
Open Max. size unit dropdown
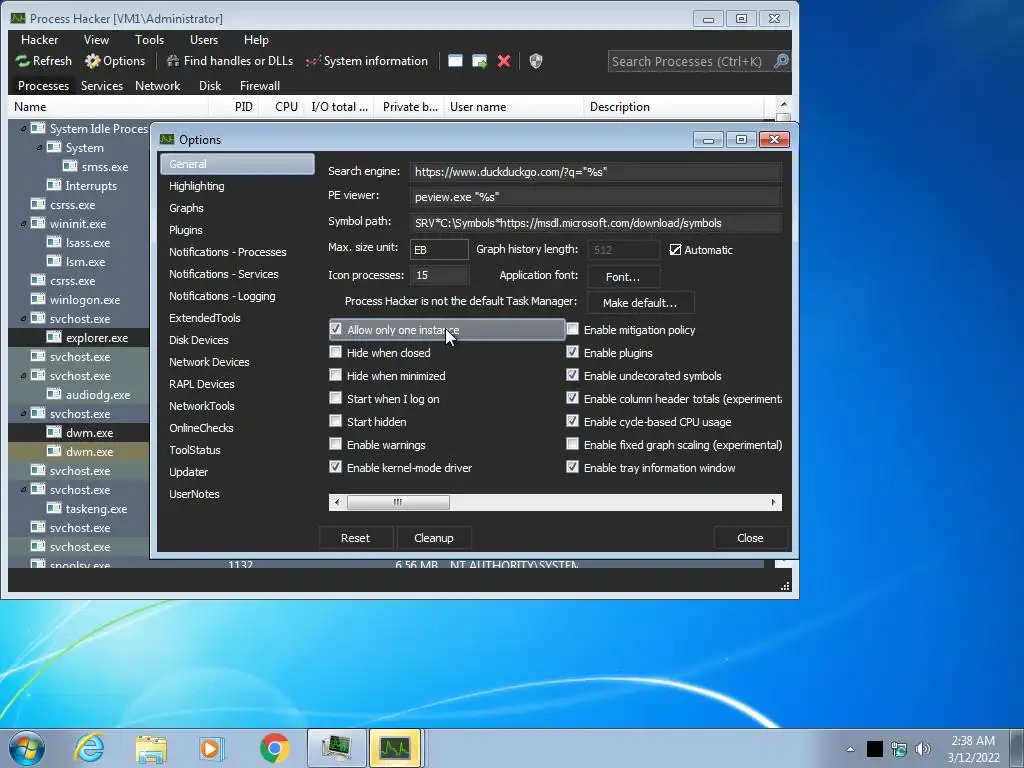[439, 249]
